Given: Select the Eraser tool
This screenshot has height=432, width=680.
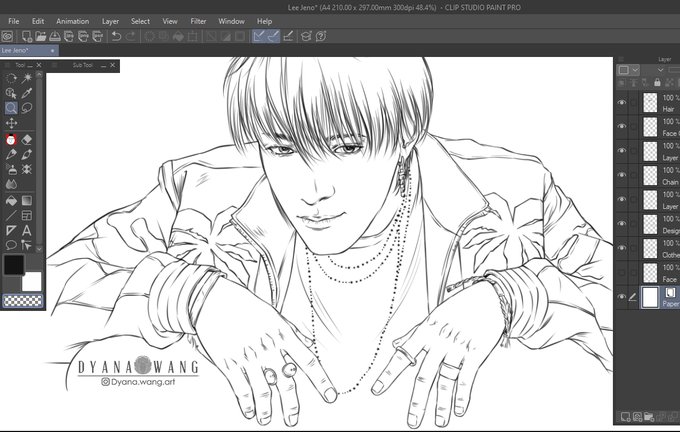Looking at the screenshot, I should pos(27,140).
